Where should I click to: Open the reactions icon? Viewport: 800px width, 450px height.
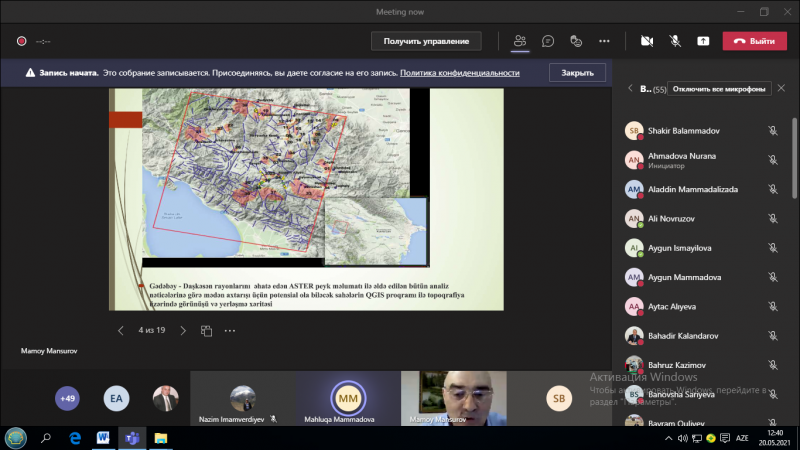tap(576, 41)
